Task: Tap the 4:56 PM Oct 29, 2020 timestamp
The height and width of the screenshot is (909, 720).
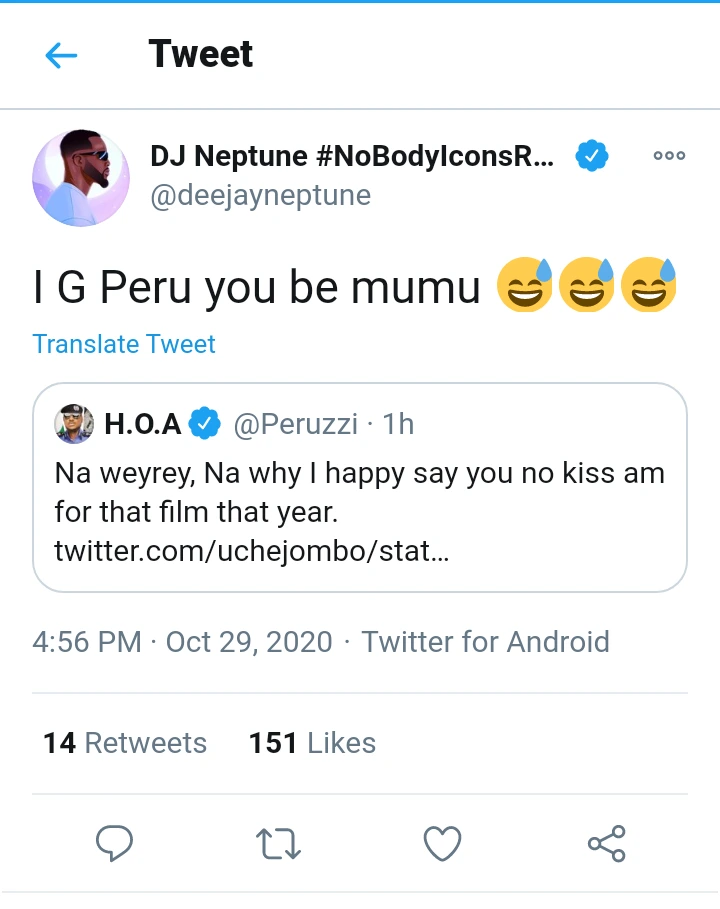Action: click(x=182, y=641)
